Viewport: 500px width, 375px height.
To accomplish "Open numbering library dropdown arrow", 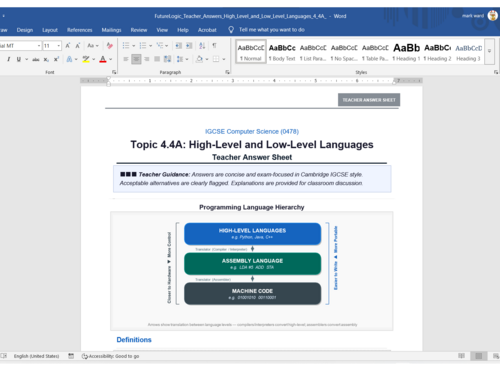I will point(150,46).
